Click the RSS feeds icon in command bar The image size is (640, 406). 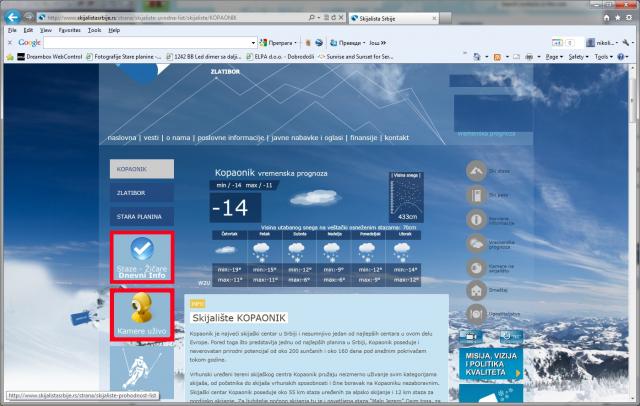point(497,57)
